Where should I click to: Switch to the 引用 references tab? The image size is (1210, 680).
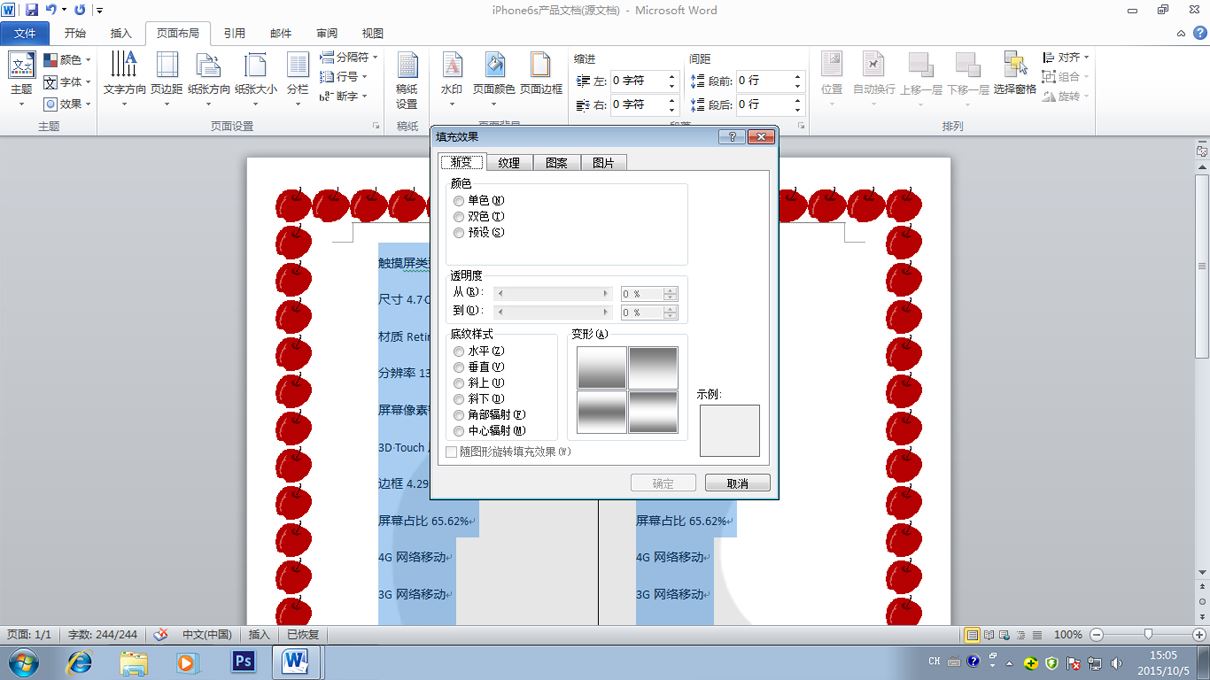click(x=234, y=33)
